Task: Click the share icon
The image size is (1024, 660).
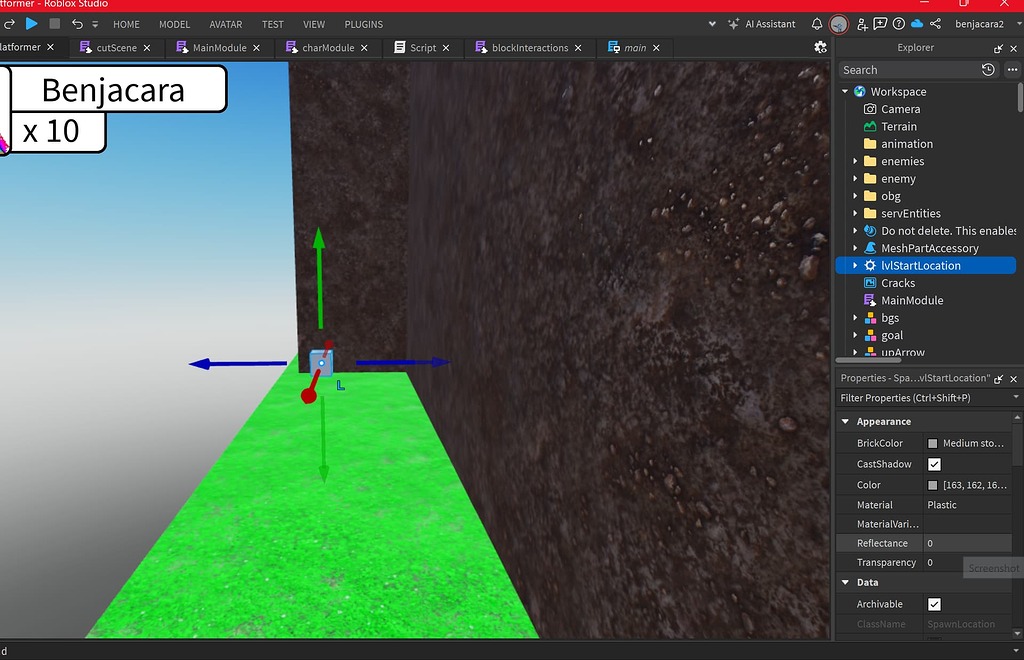Action: point(935,24)
